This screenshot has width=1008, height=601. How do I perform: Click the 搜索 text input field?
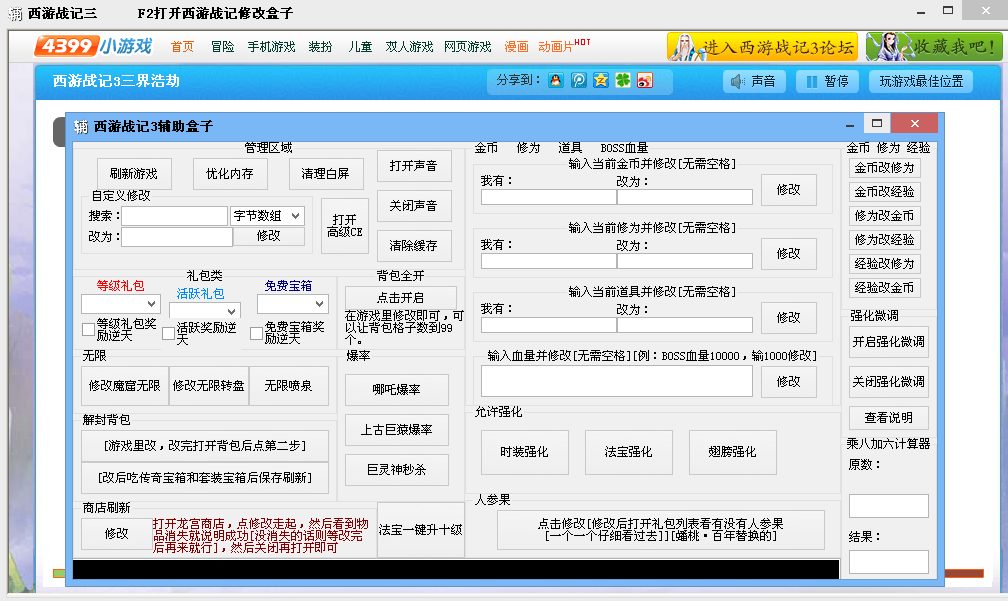coord(174,216)
